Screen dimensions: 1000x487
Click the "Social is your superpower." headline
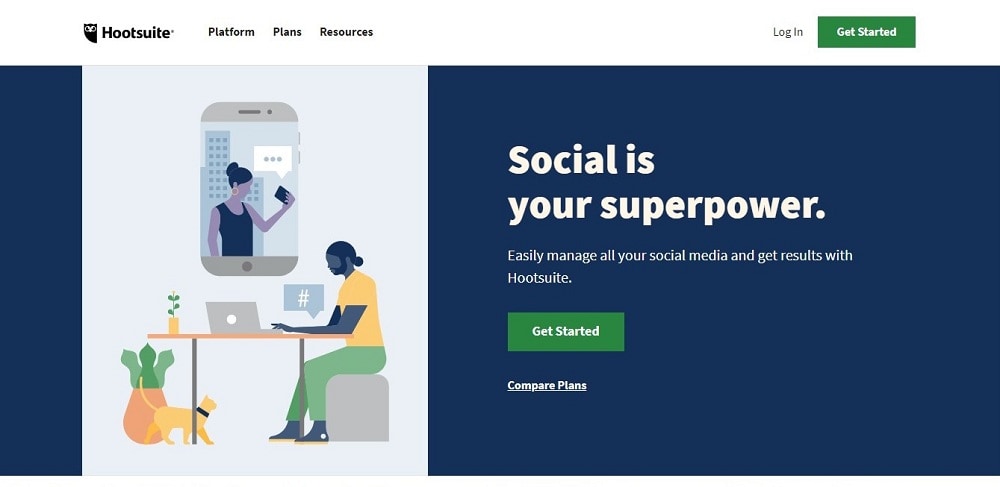(x=666, y=182)
